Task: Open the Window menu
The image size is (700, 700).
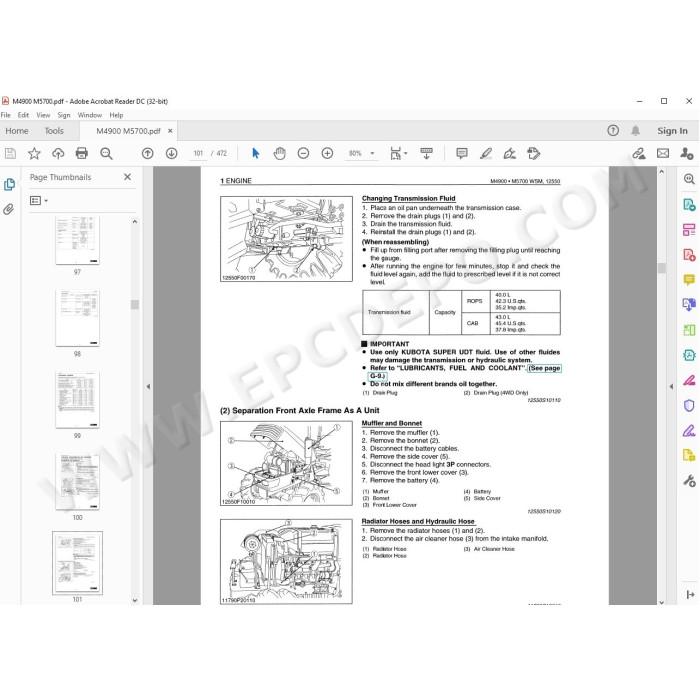Action: [x=90, y=115]
